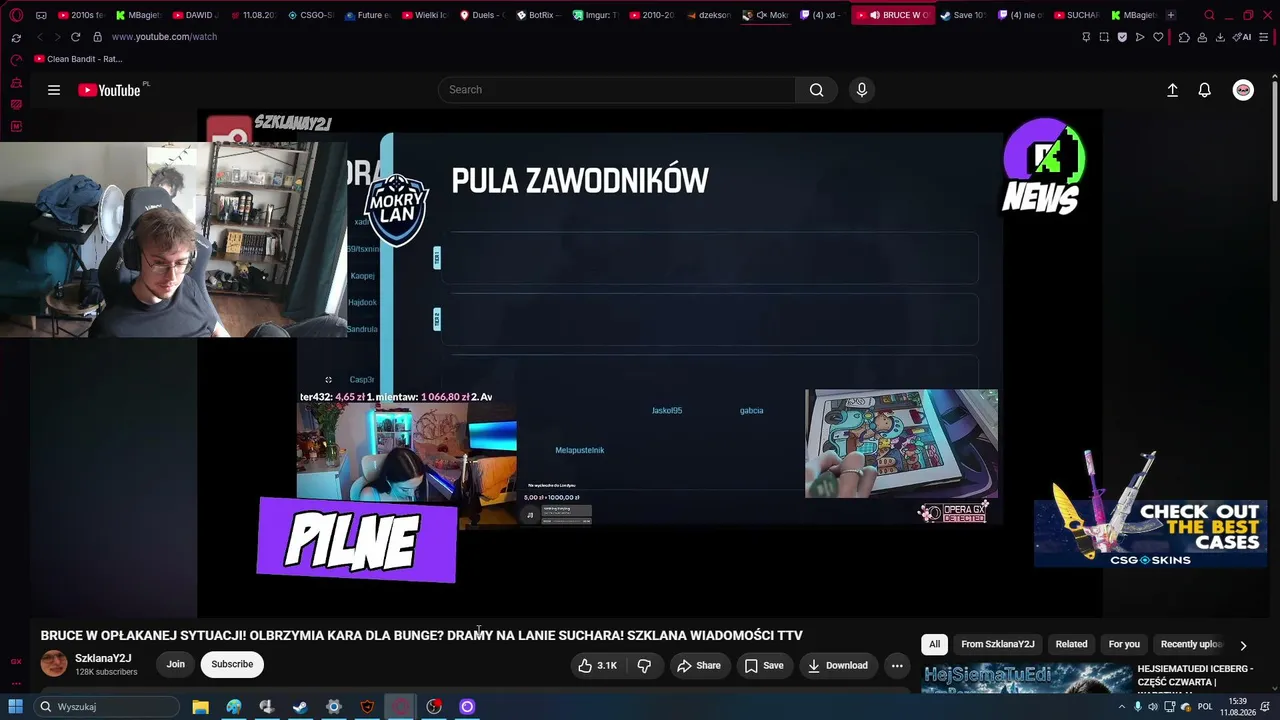
Task: Open the Aria AI button
Action: pyautogui.click(x=1242, y=37)
